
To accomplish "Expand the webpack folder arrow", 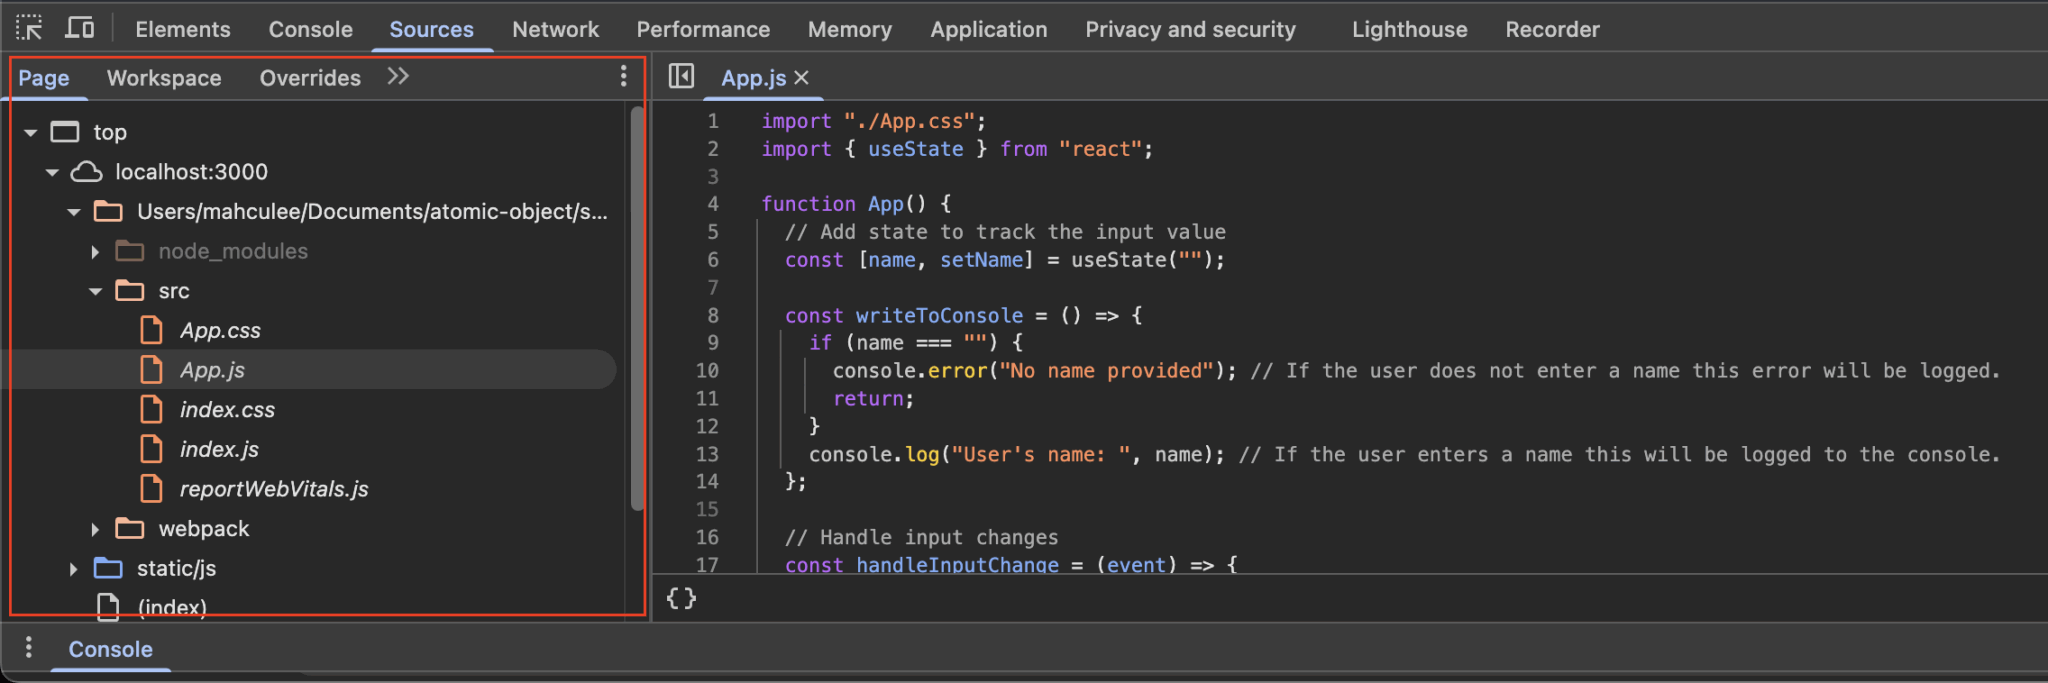I will (95, 529).
